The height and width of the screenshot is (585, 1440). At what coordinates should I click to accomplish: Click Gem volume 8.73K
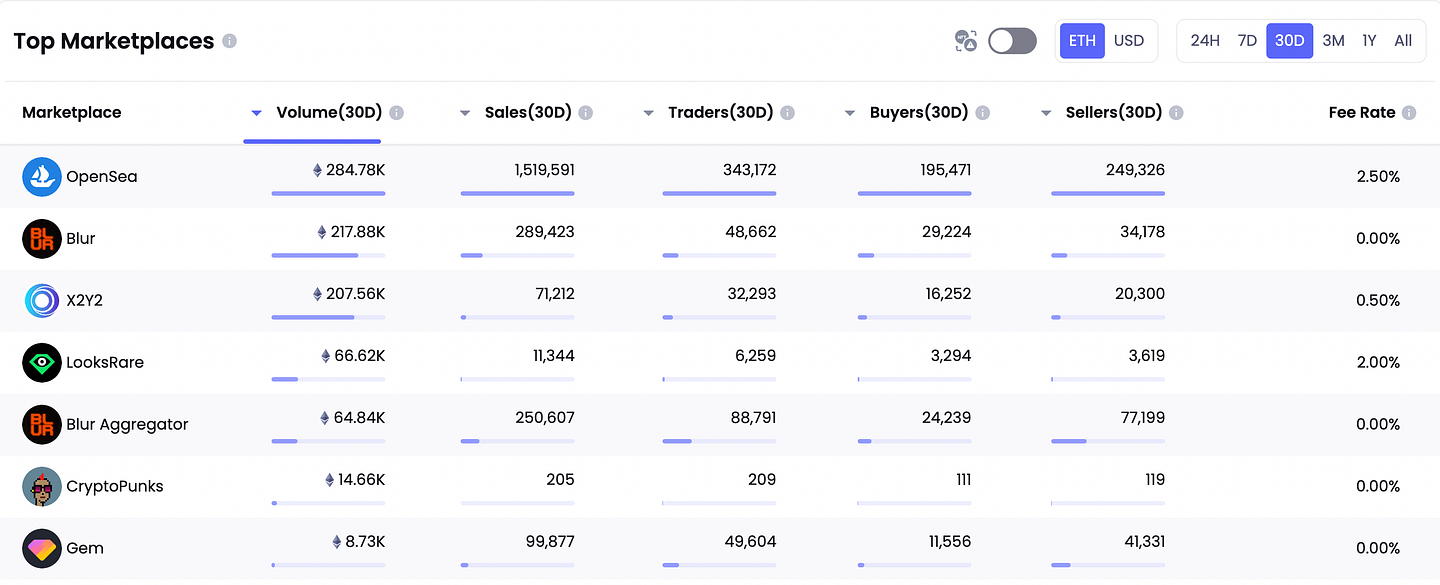point(366,543)
